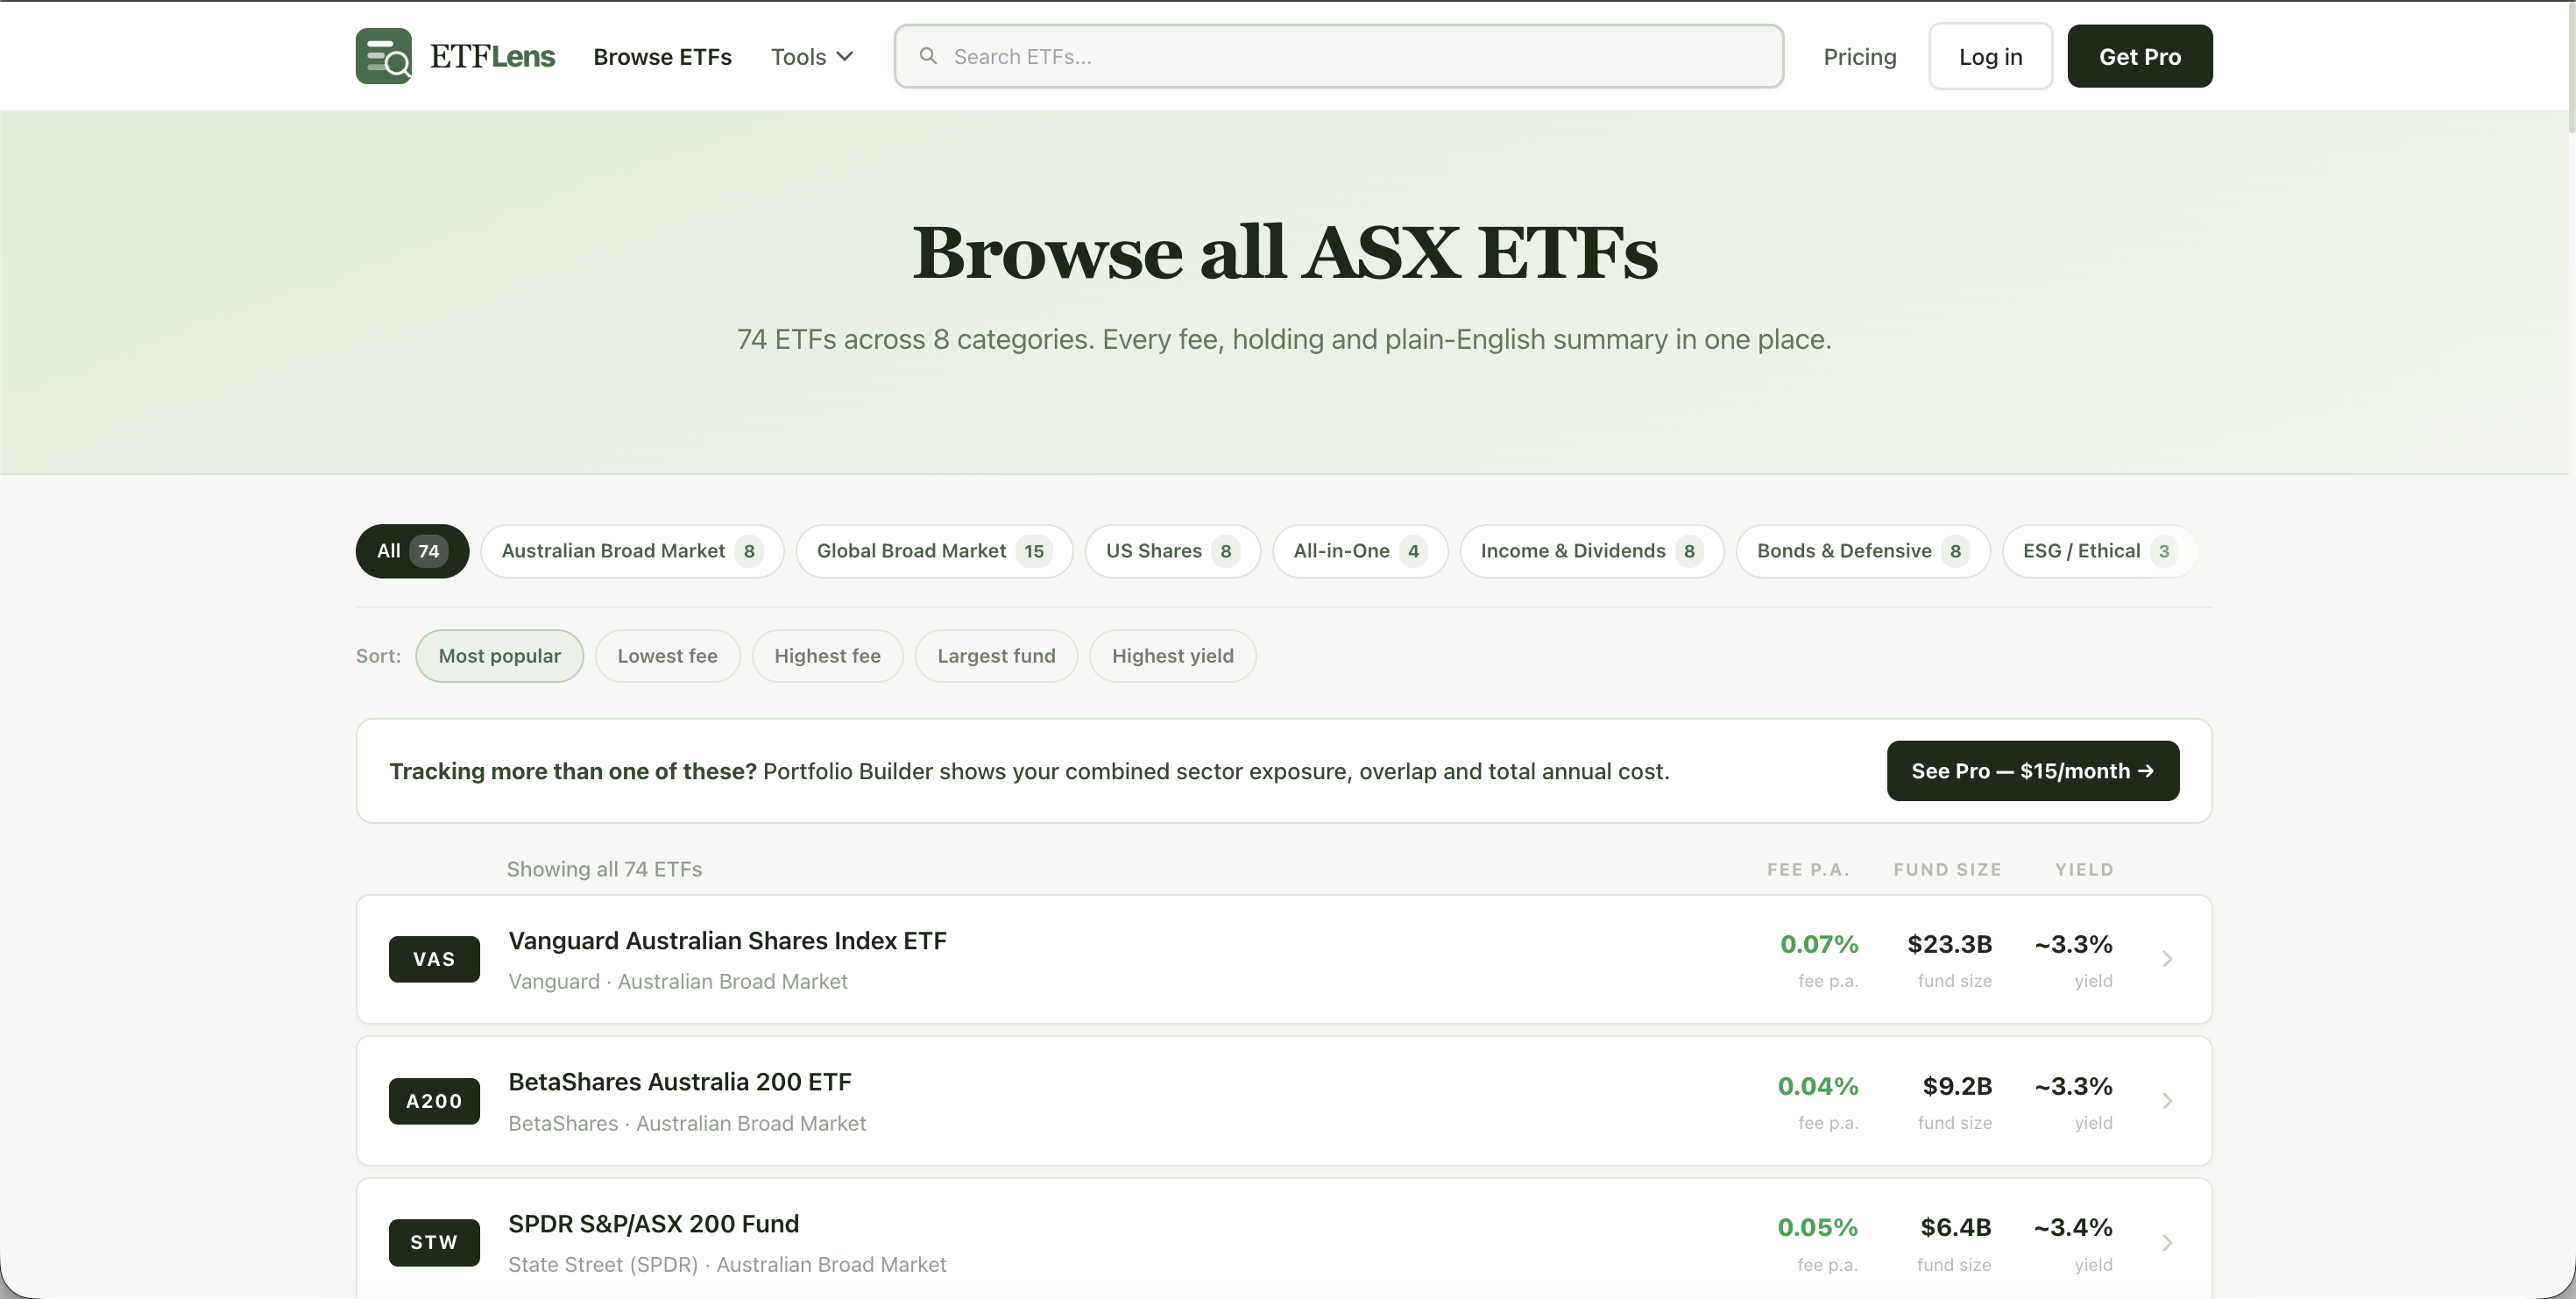Filter by Australian Broad Market category
Screen dimensions: 2576x1299
(632, 551)
